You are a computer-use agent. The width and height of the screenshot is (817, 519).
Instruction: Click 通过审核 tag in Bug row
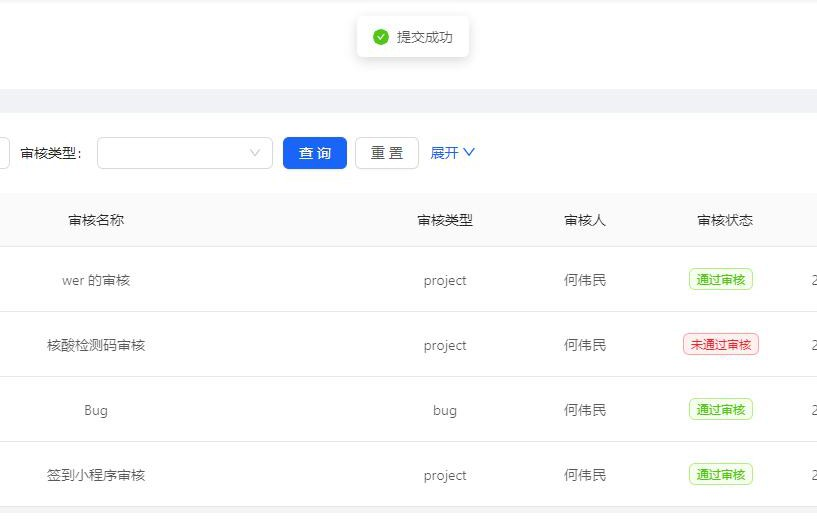[x=721, y=410]
